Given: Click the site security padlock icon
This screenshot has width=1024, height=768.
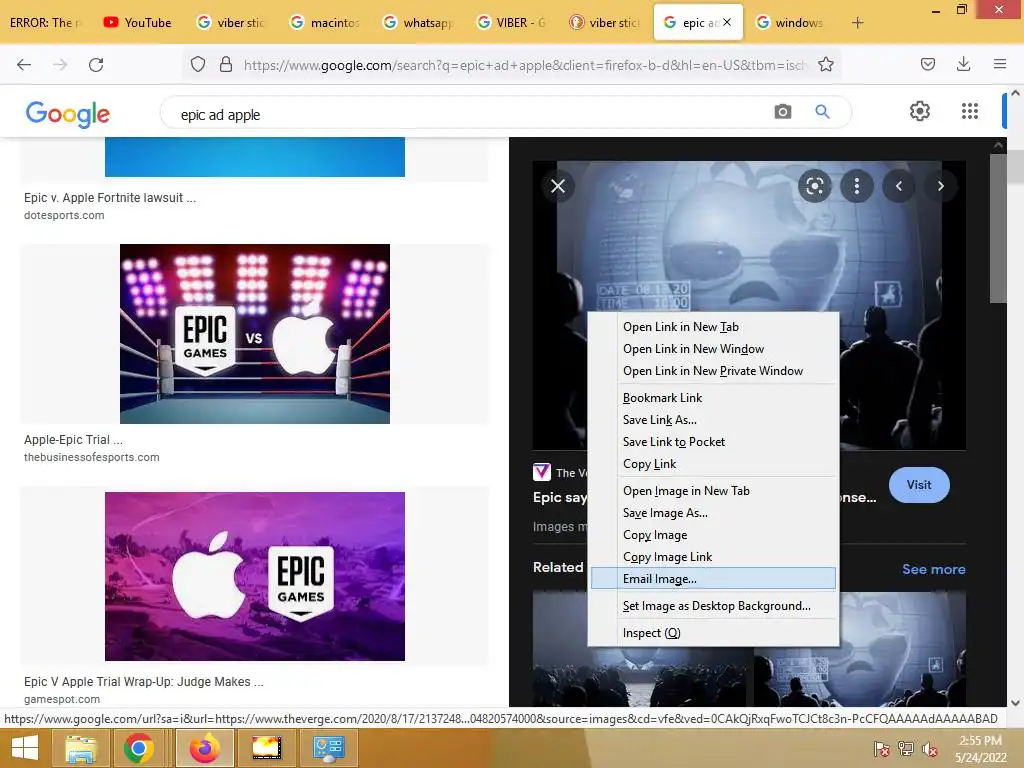Looking at the screenshot, I should point(226,64).
